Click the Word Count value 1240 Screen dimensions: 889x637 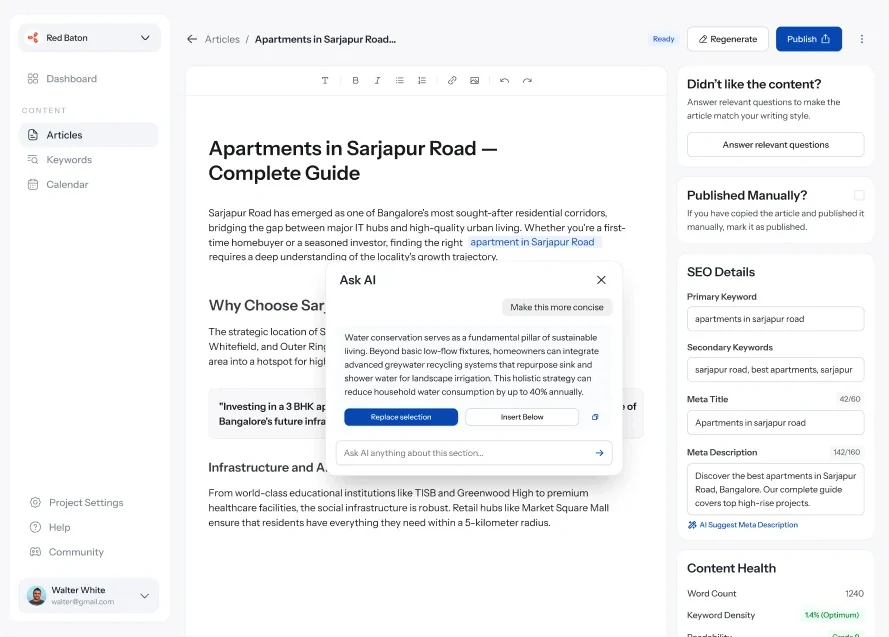point(854,593)
